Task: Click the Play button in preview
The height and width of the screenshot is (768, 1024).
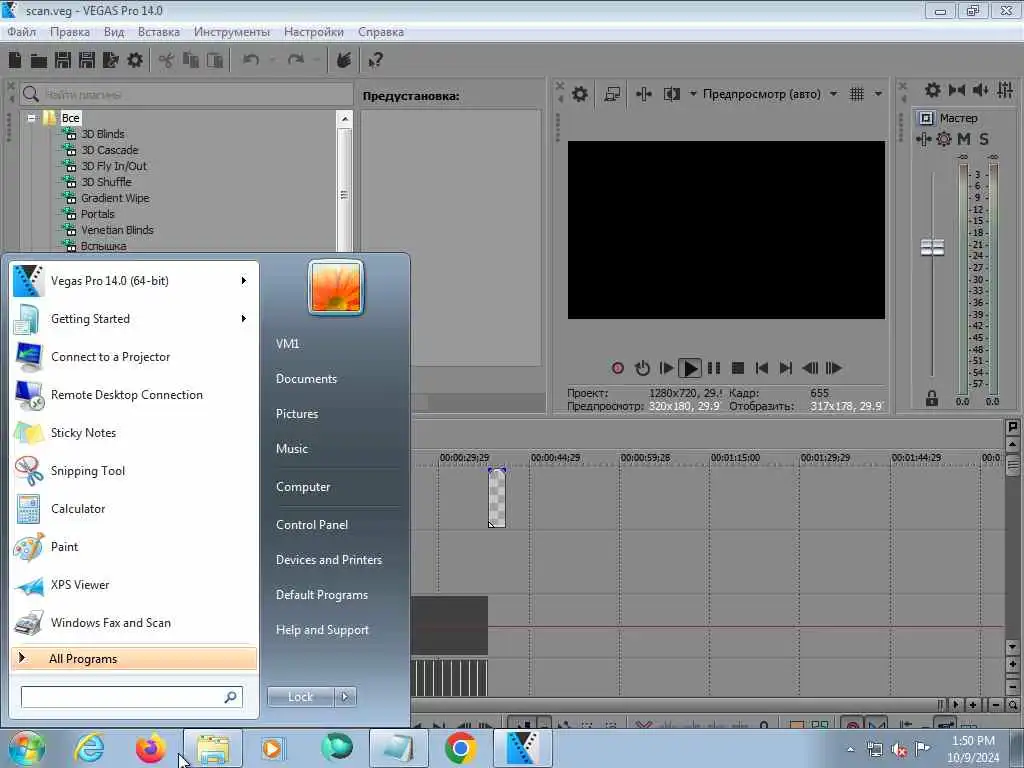Action: 690,368
